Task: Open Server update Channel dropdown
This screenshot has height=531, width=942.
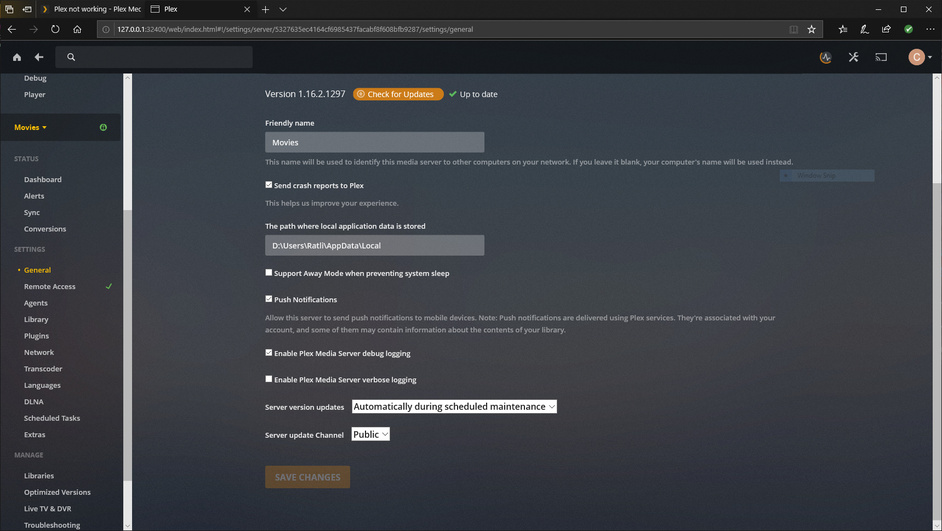Action: [x=371, y=434]
